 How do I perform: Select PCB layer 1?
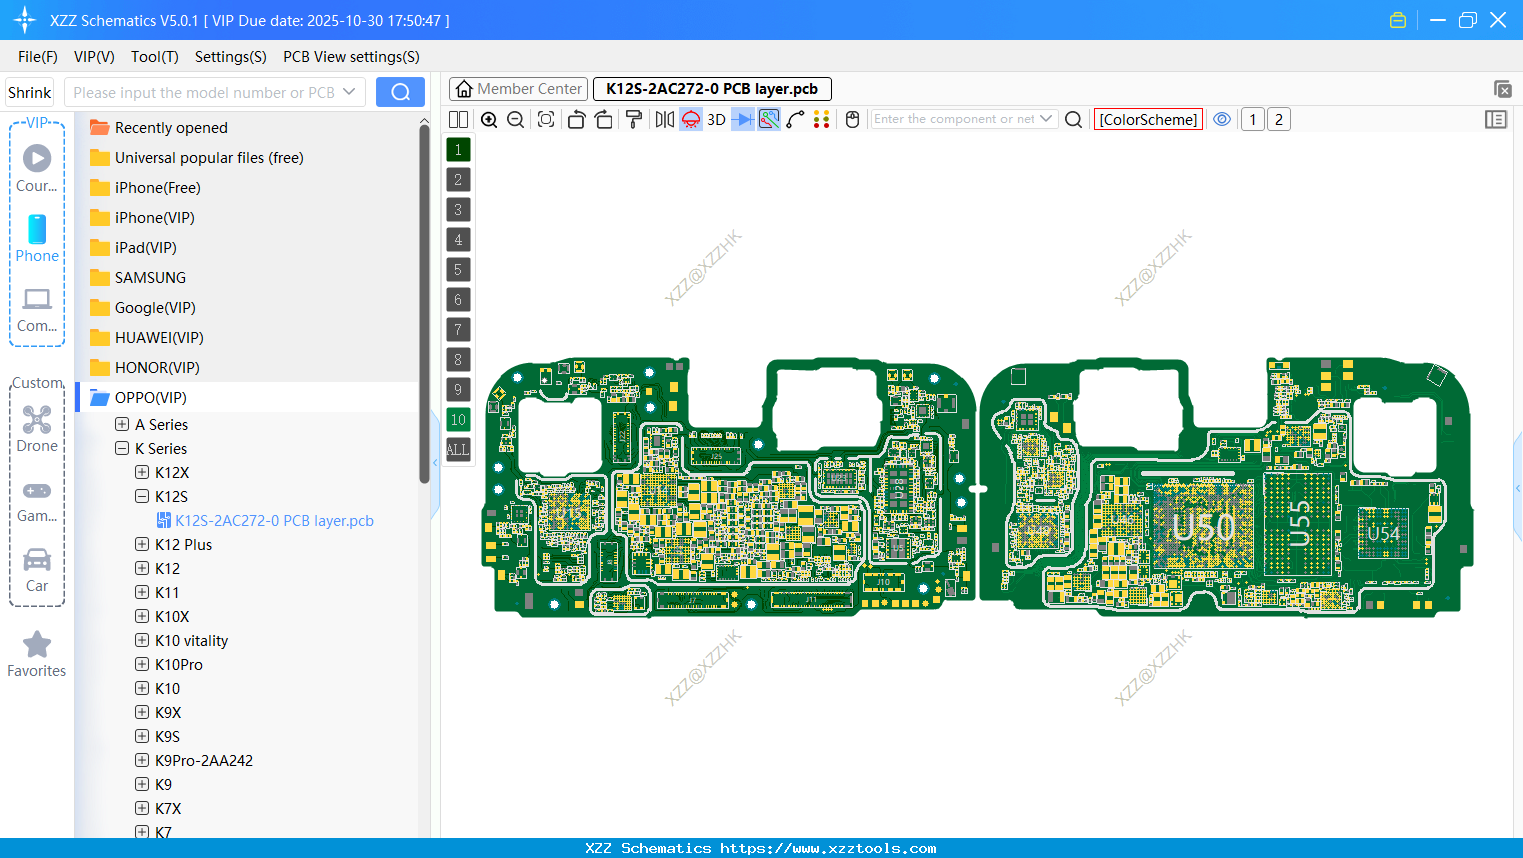(x=458, y=149)
